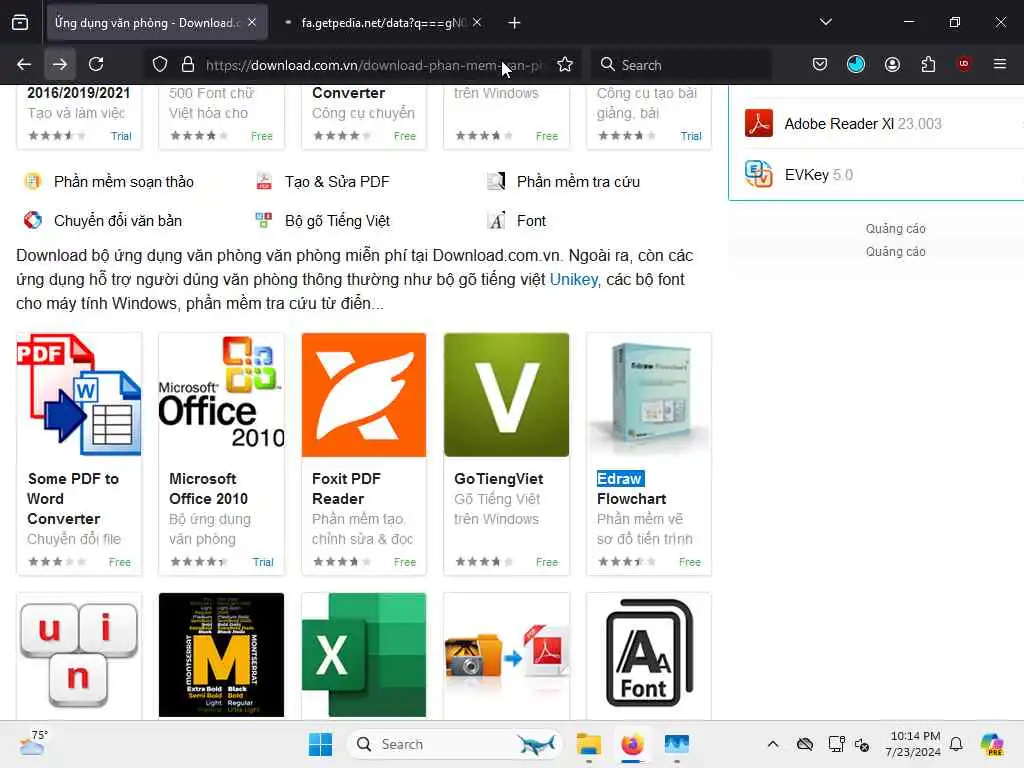Click the GoTiengViet green V icon
This screenshot has height=768, width=1024.
(x=506, y=394)
